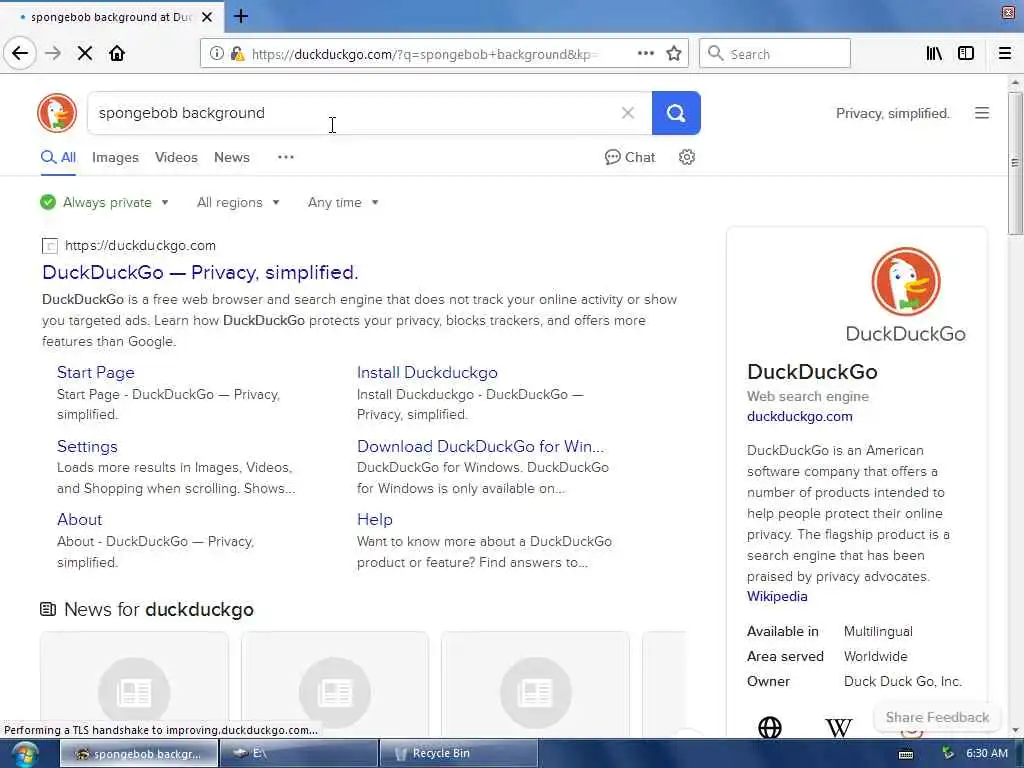Select the spongebob background browser tab

point(112,17)
